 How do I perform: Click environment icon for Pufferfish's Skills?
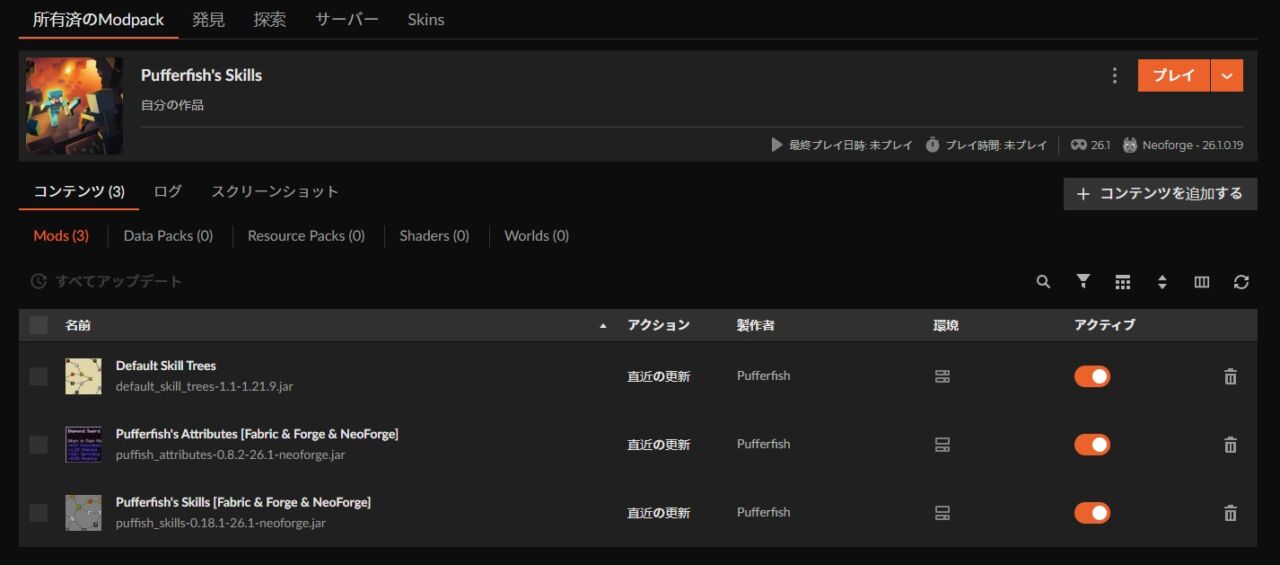tap(942, 512)
